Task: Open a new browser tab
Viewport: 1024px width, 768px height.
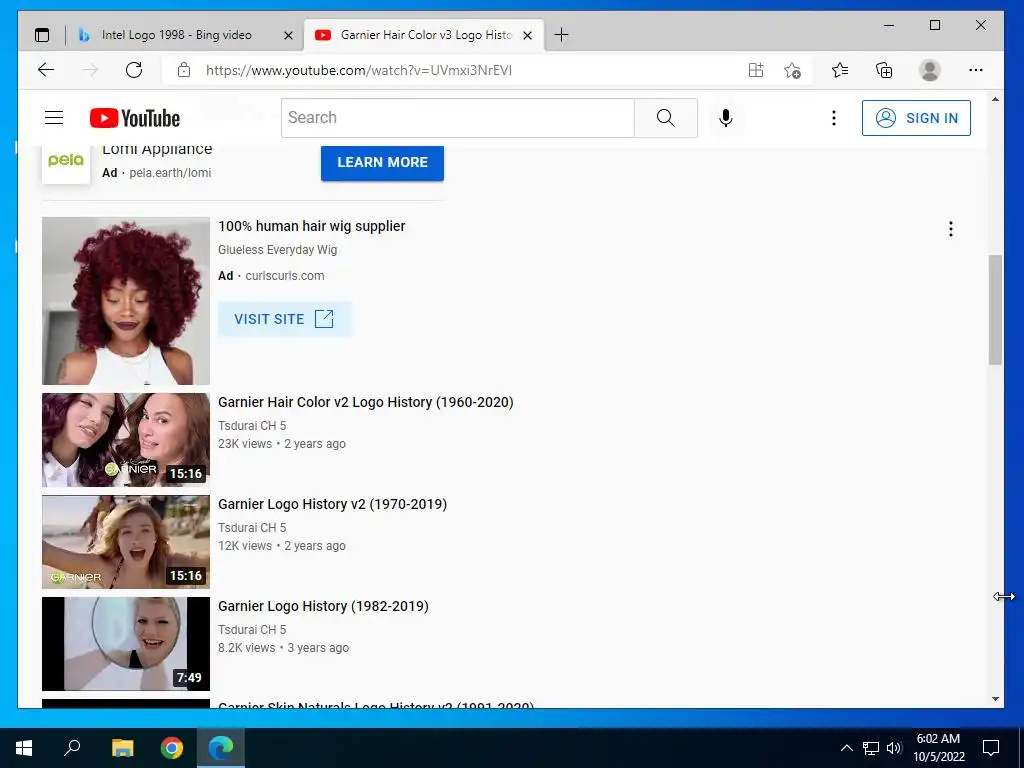Action: [561, 35]
